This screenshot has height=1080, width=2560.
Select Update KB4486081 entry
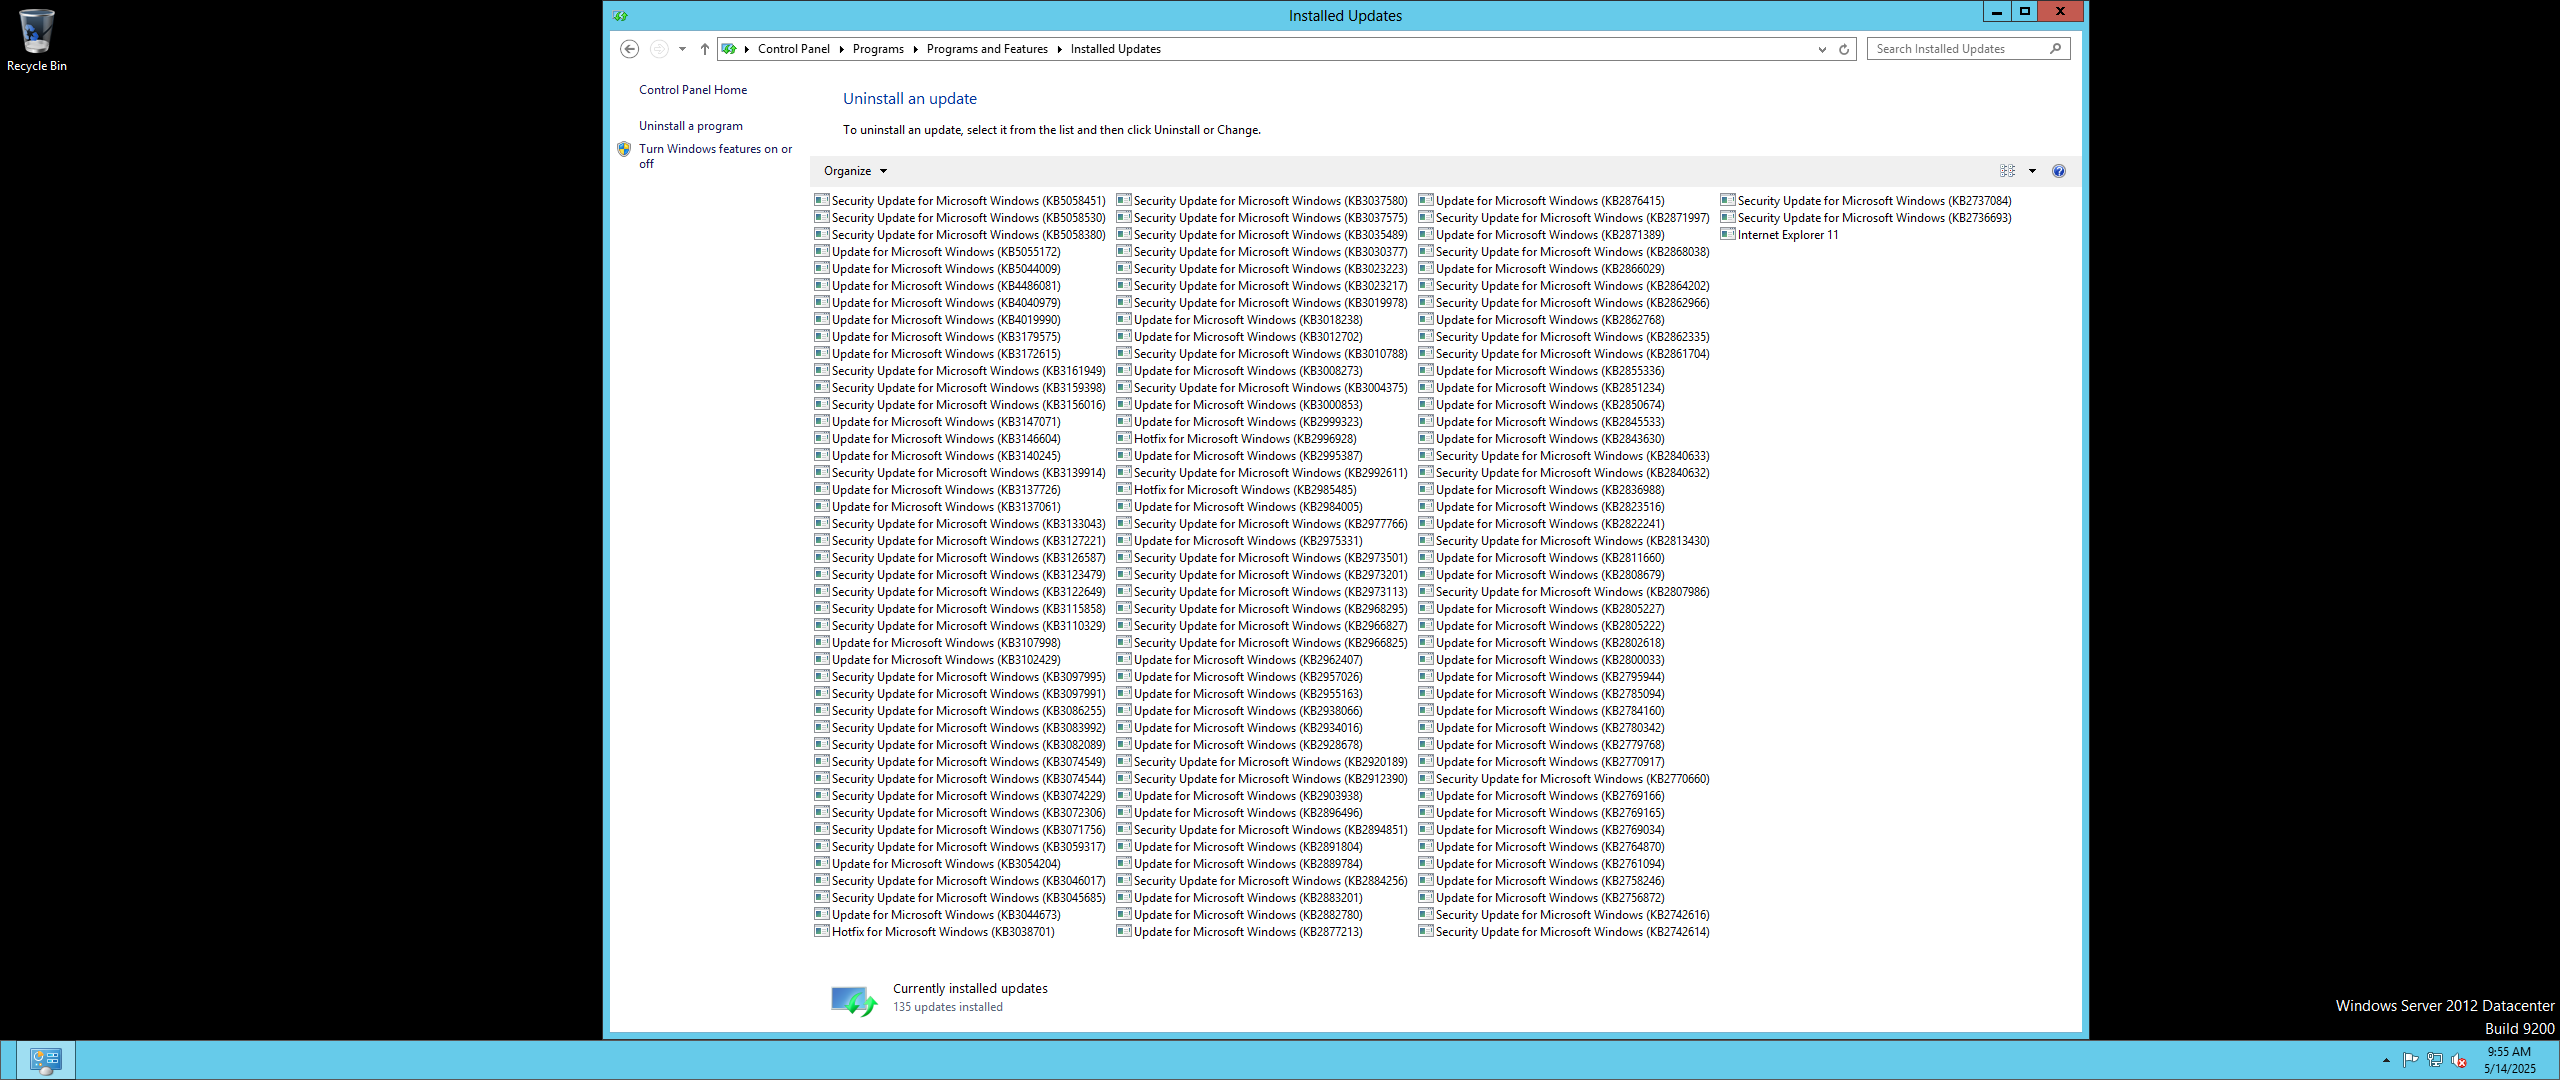click(938, 286)
